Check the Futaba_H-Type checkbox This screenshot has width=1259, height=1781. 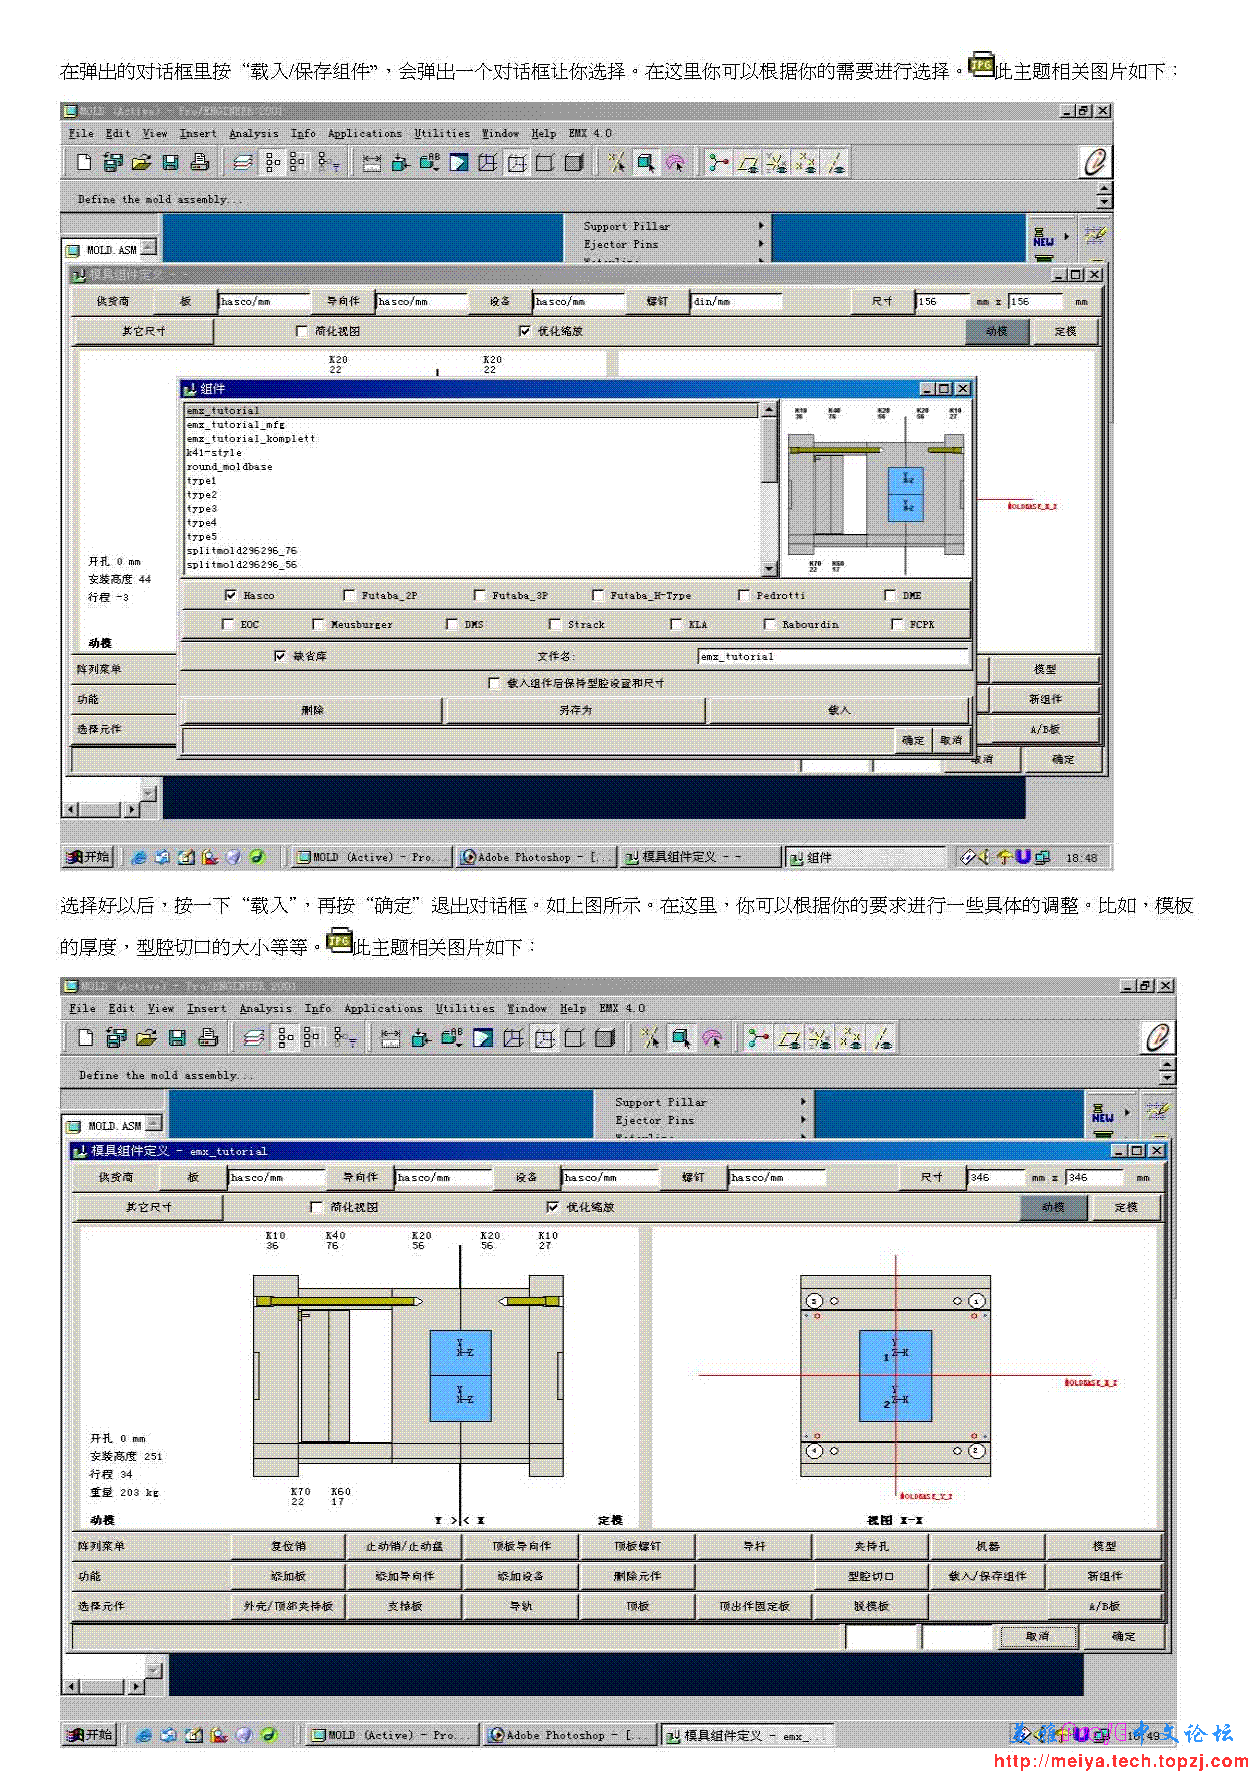(598, 595)
